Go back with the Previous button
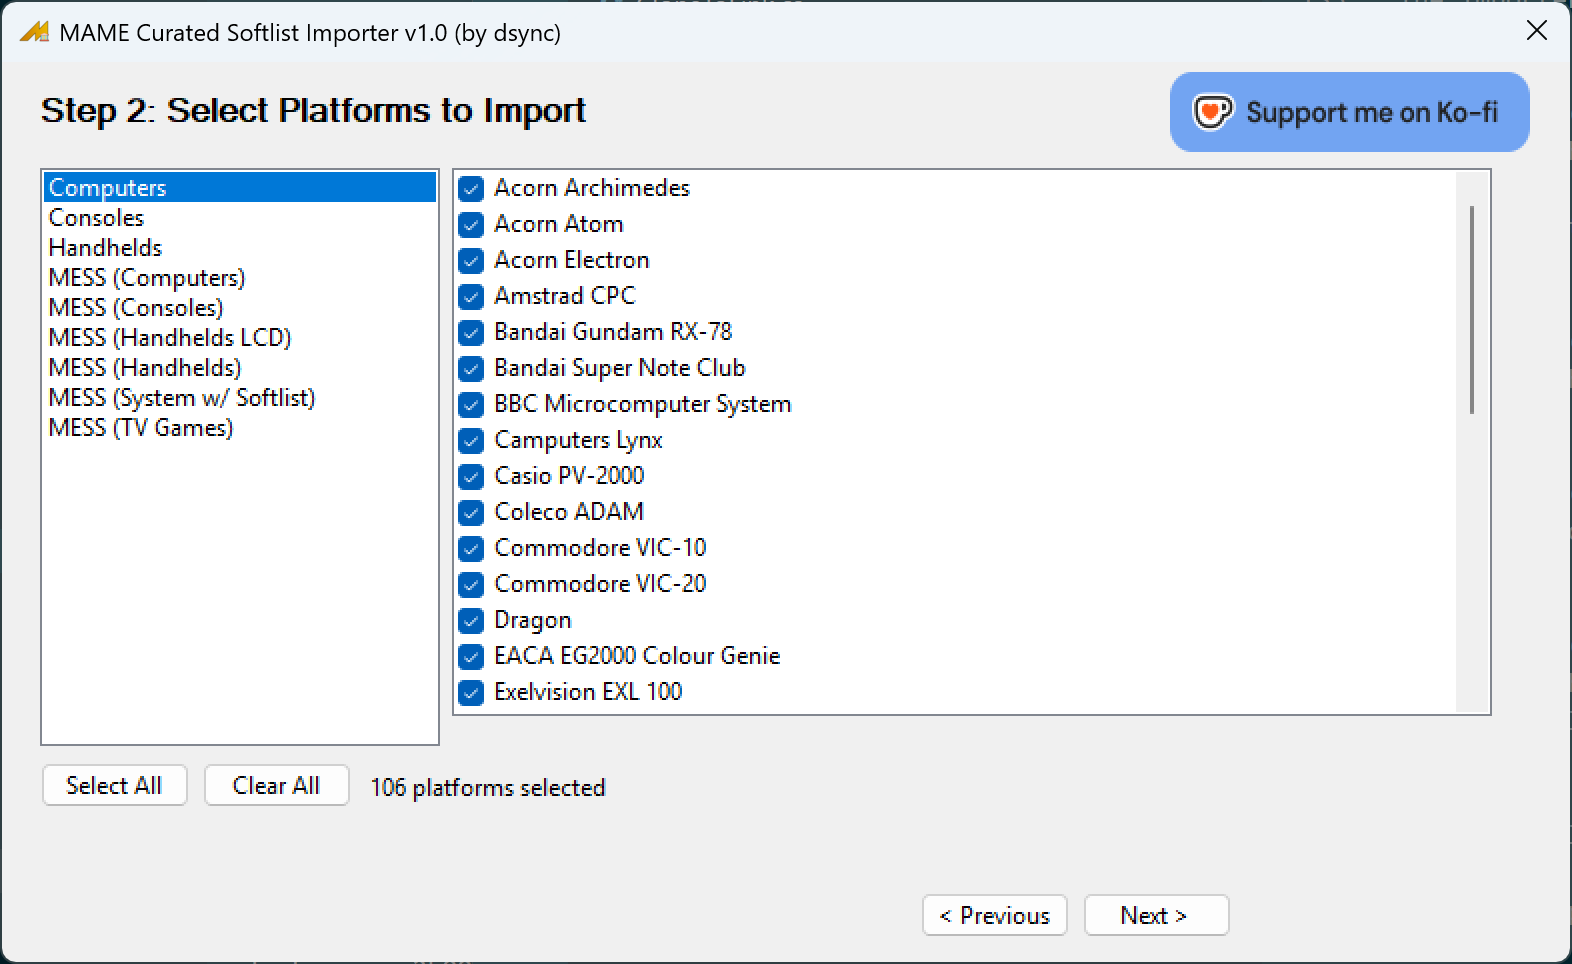1572x964 pixels. point(995,915)
